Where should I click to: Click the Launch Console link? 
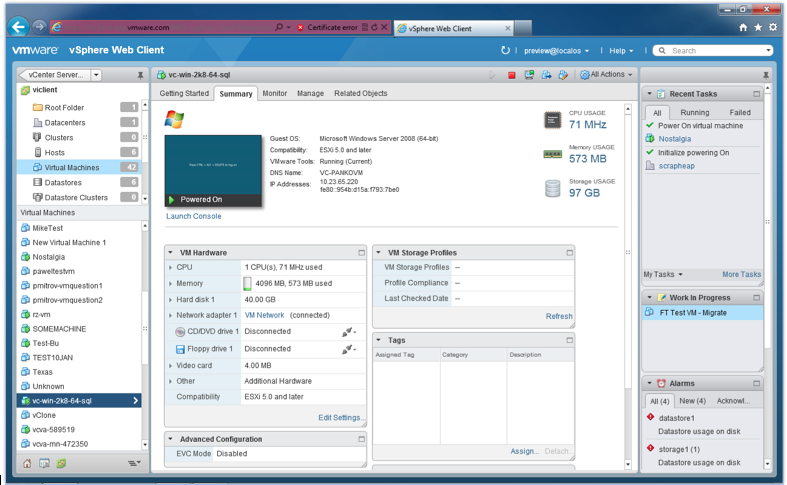point(193,216)
